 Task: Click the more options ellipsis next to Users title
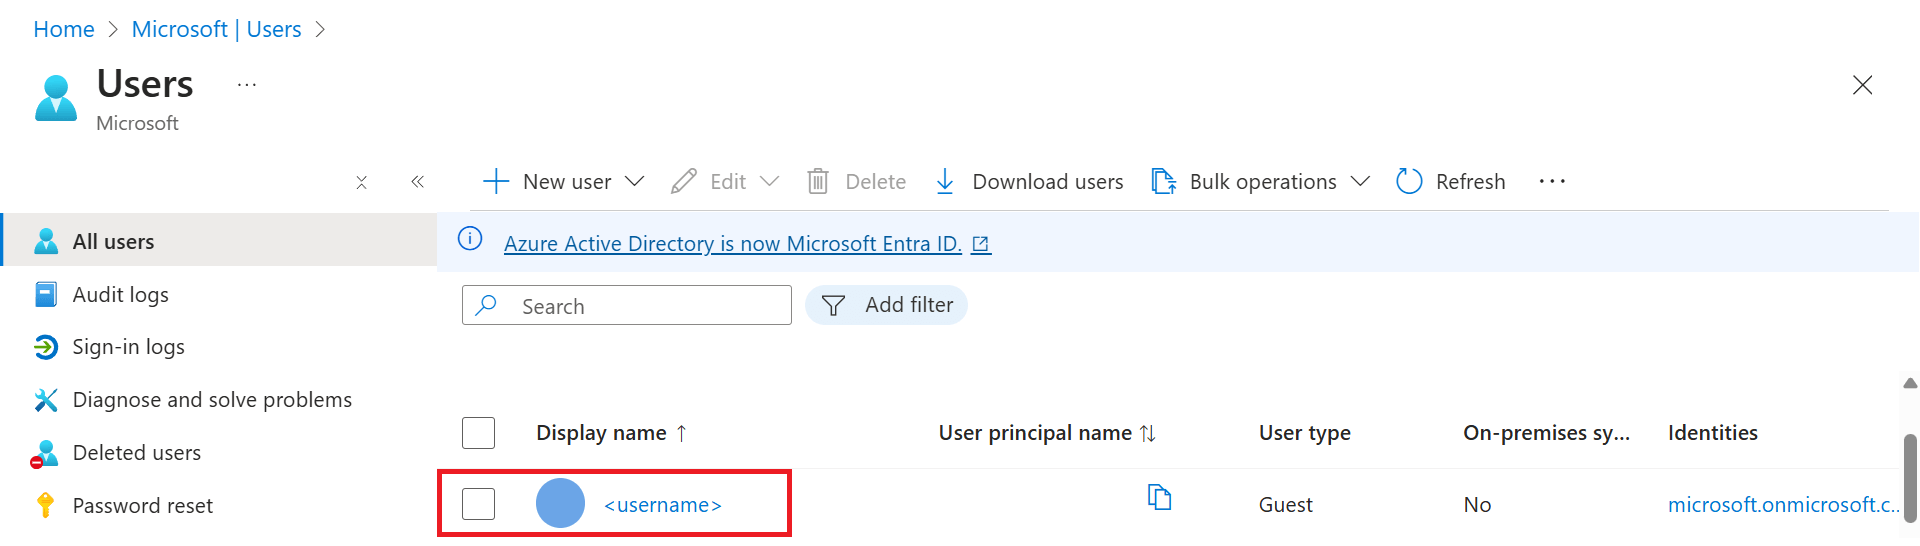click(x=247, y=85)
